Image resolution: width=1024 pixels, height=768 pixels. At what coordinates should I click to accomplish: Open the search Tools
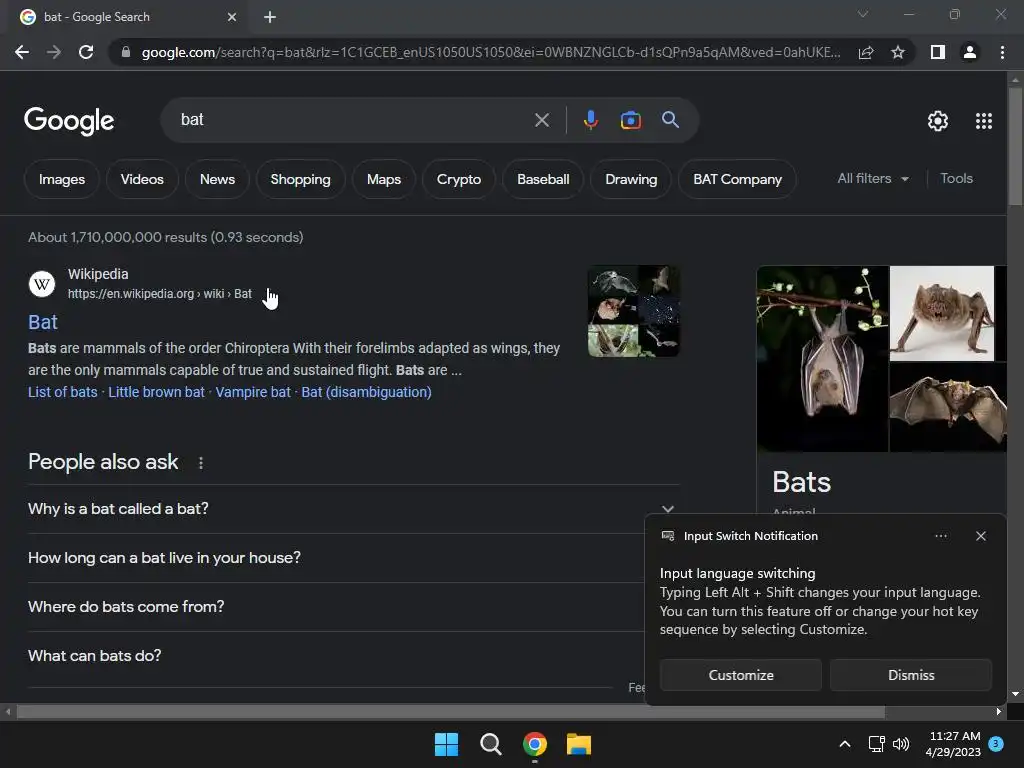(956, 178)
